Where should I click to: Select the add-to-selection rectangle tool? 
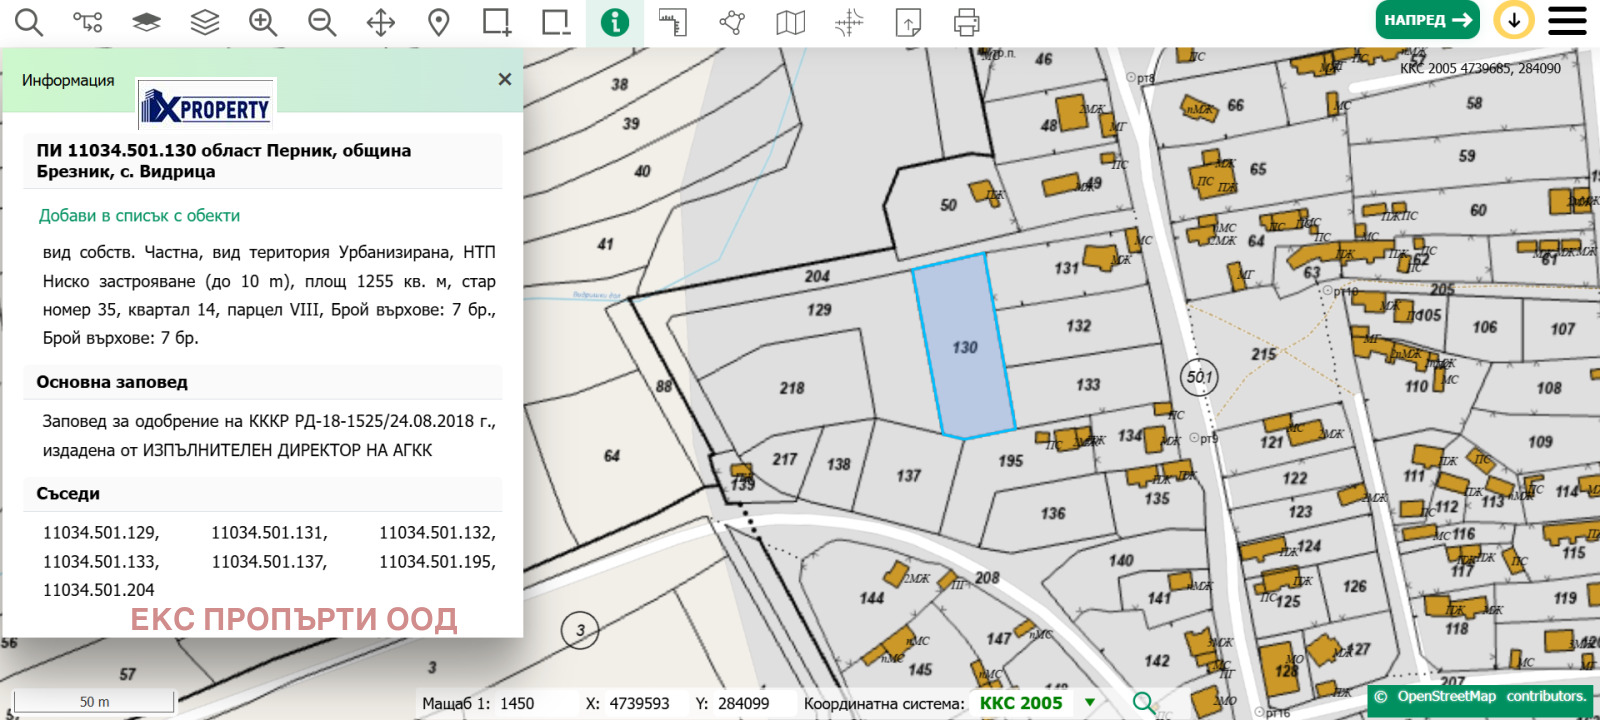coord(497,22)
